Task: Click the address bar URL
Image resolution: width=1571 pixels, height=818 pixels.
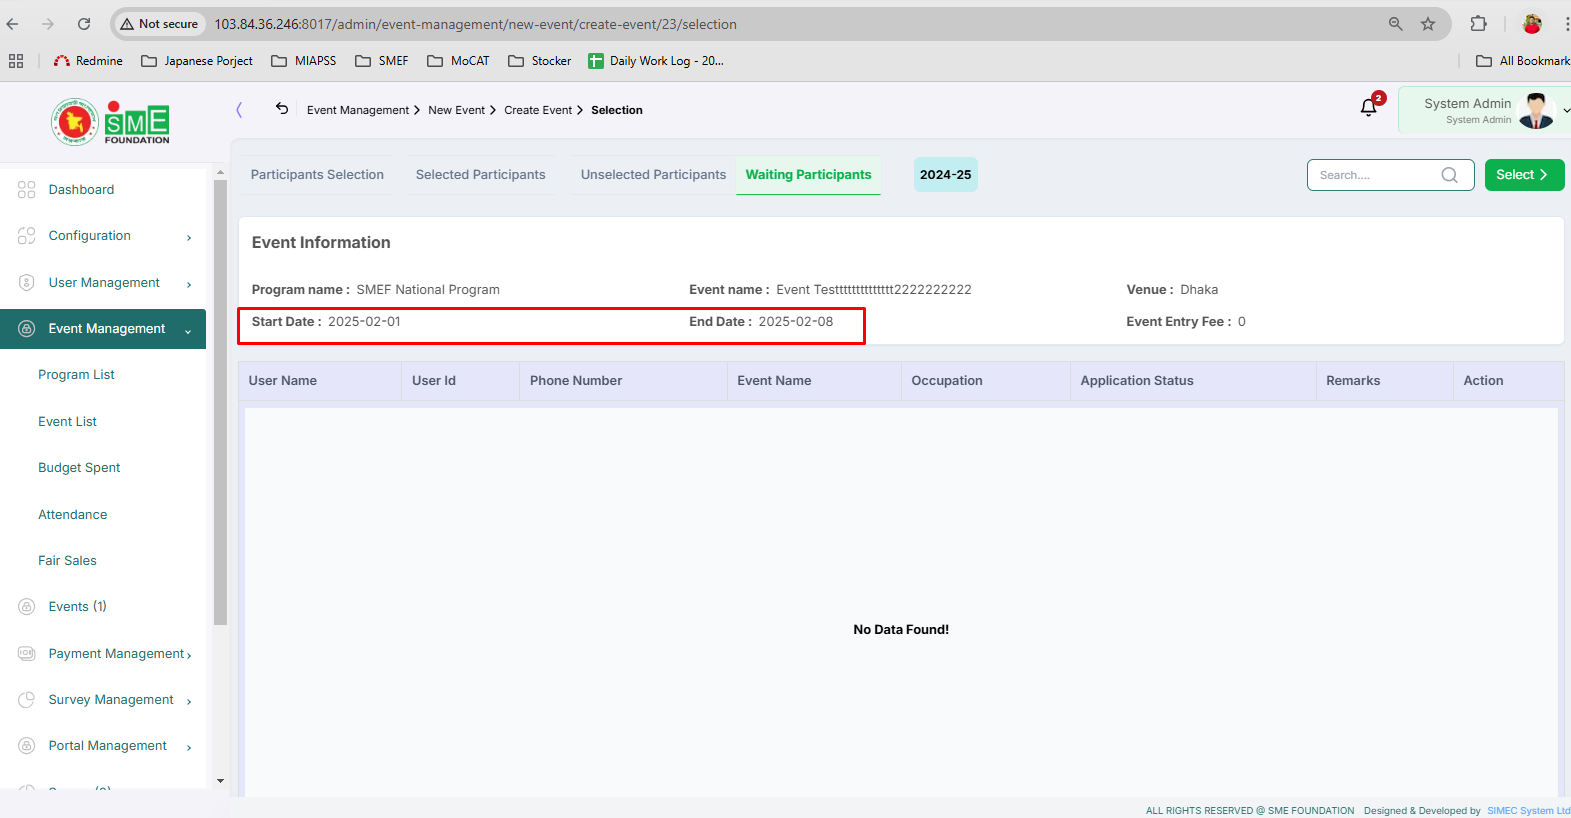Action: pos(475,24)
